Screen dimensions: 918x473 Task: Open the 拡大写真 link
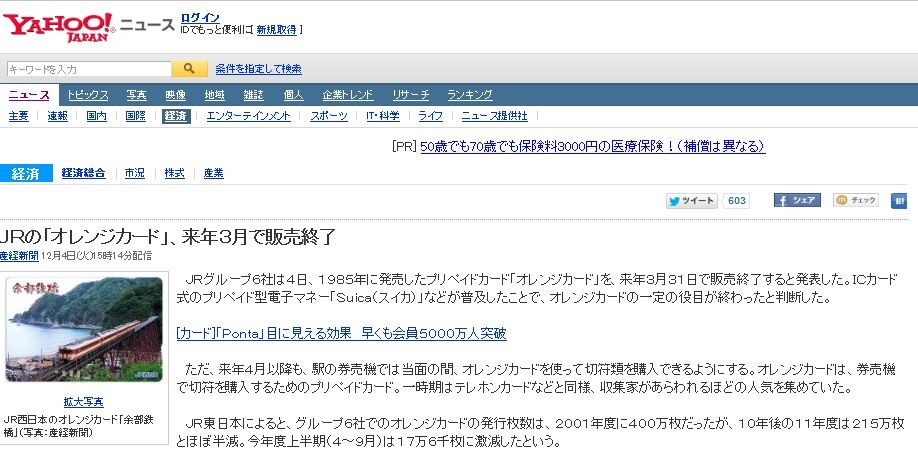84,402
